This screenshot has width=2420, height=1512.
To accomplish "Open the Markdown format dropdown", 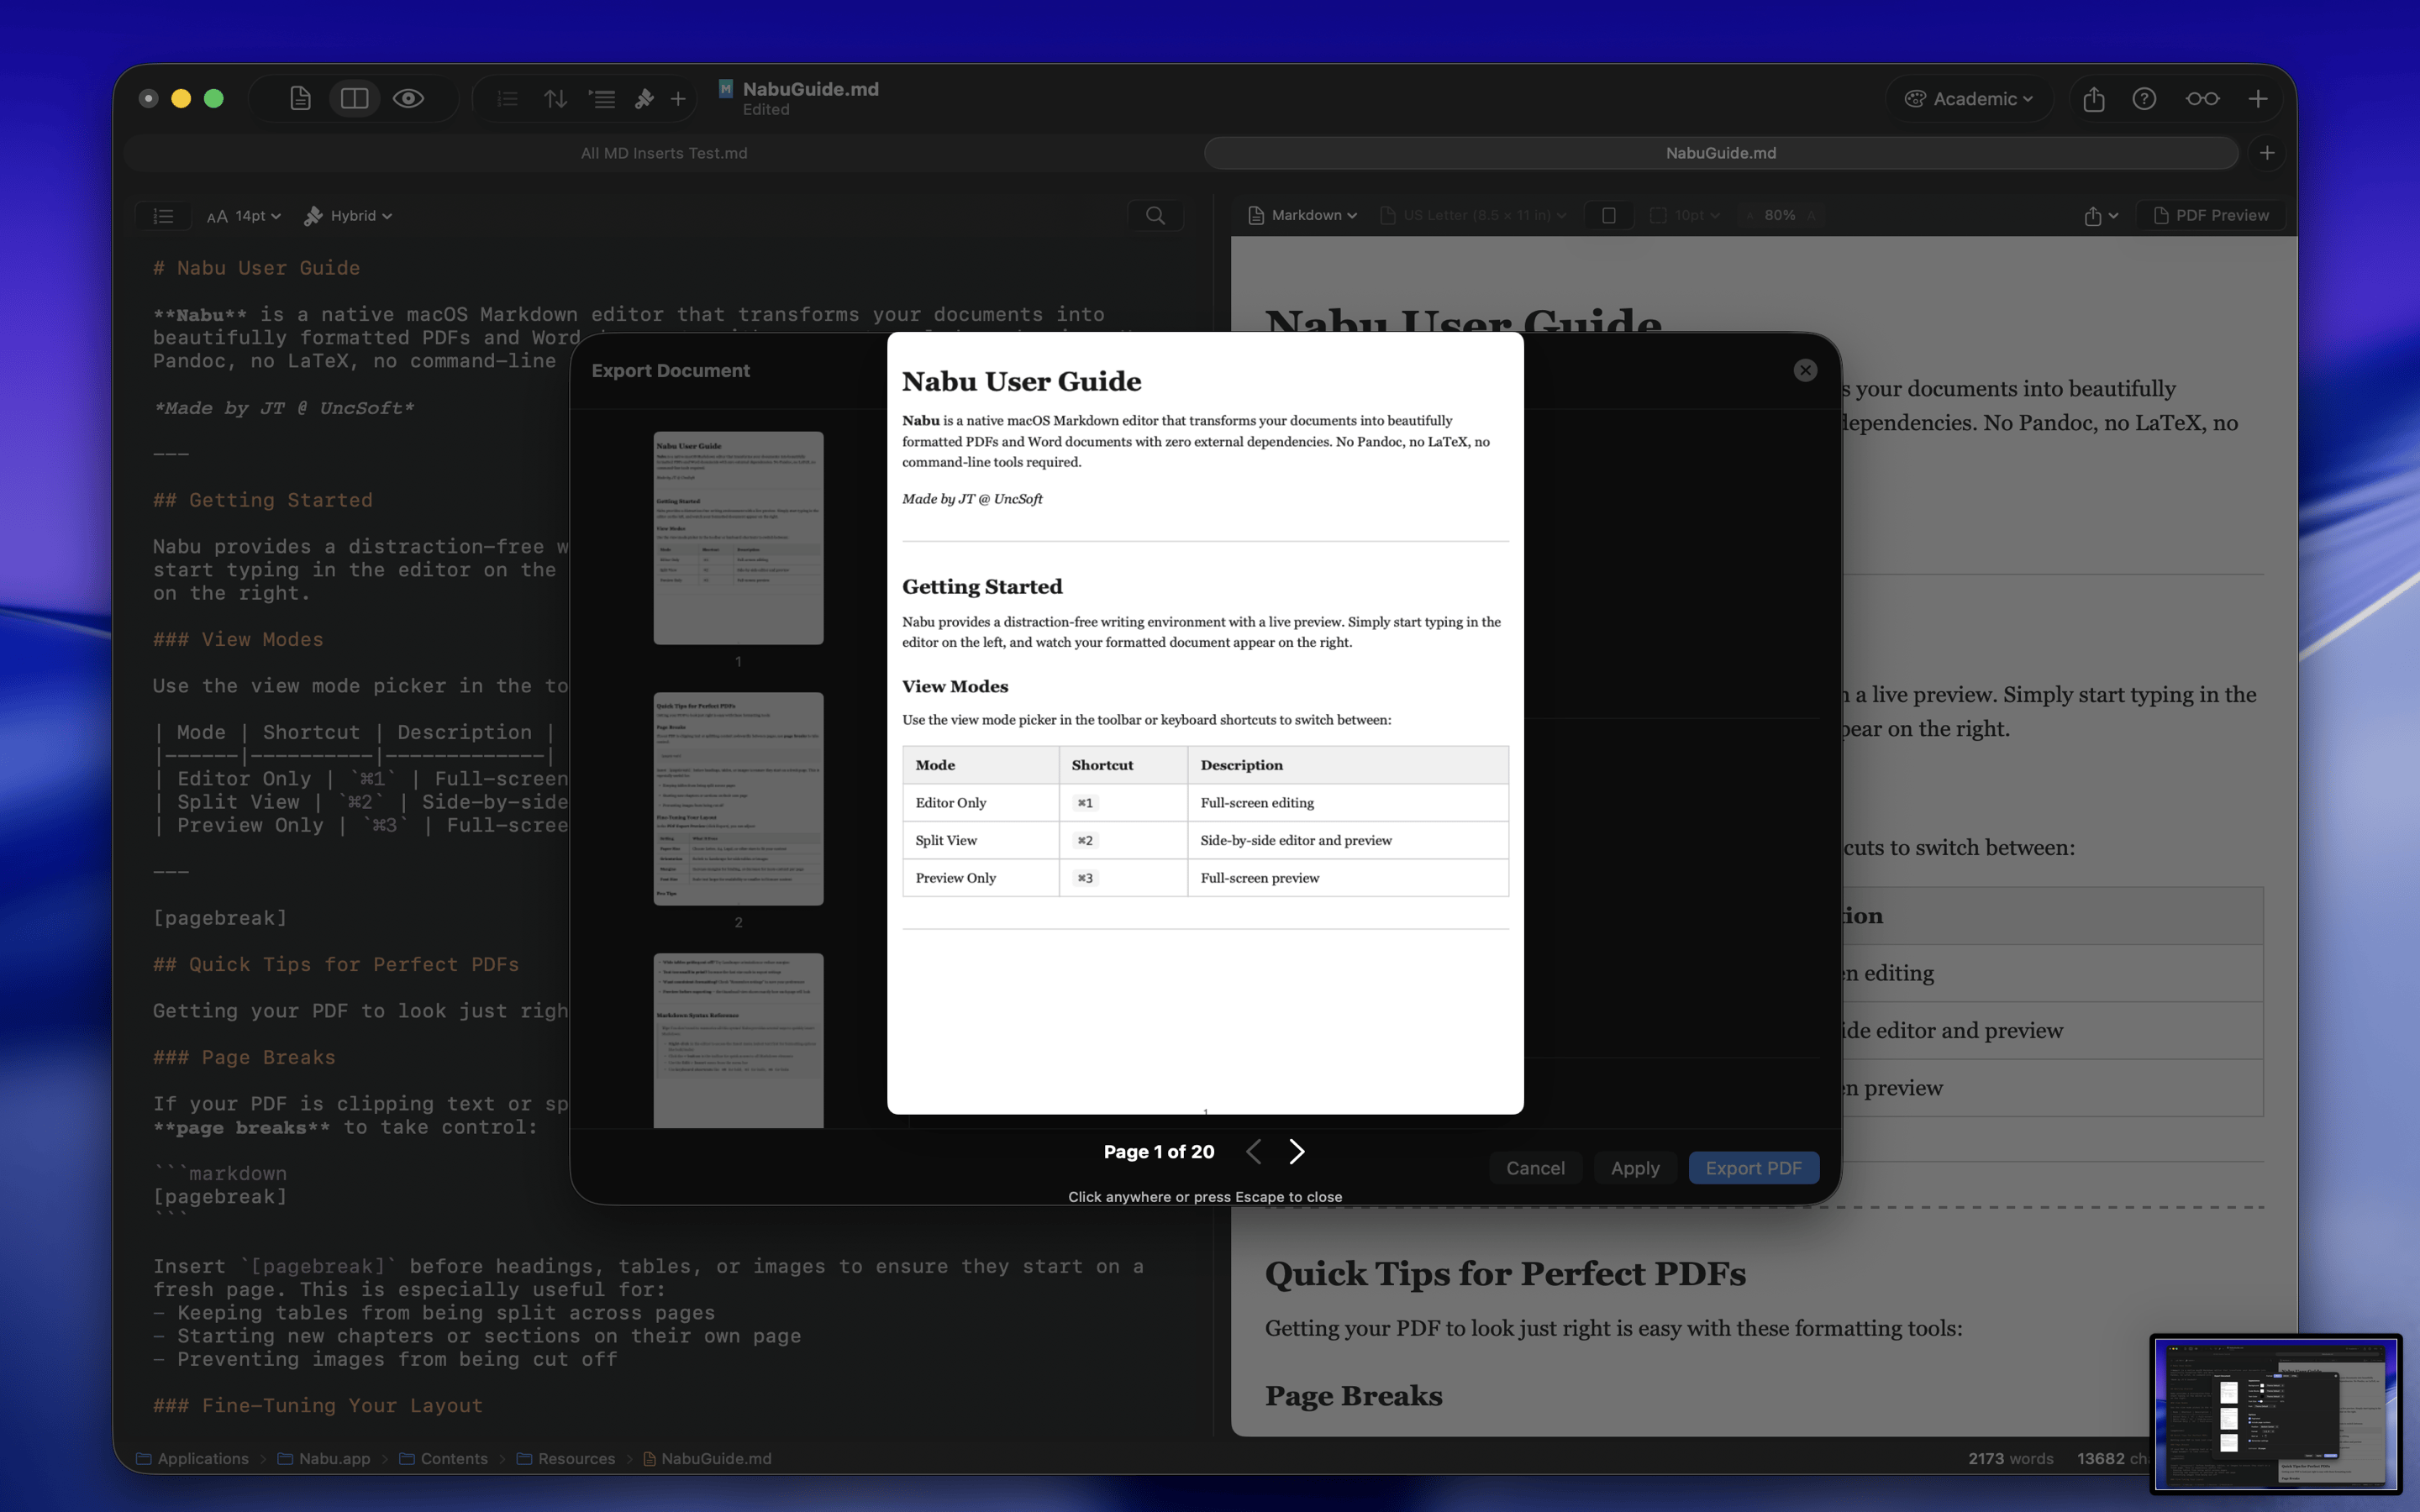I will coord(1303,215).
